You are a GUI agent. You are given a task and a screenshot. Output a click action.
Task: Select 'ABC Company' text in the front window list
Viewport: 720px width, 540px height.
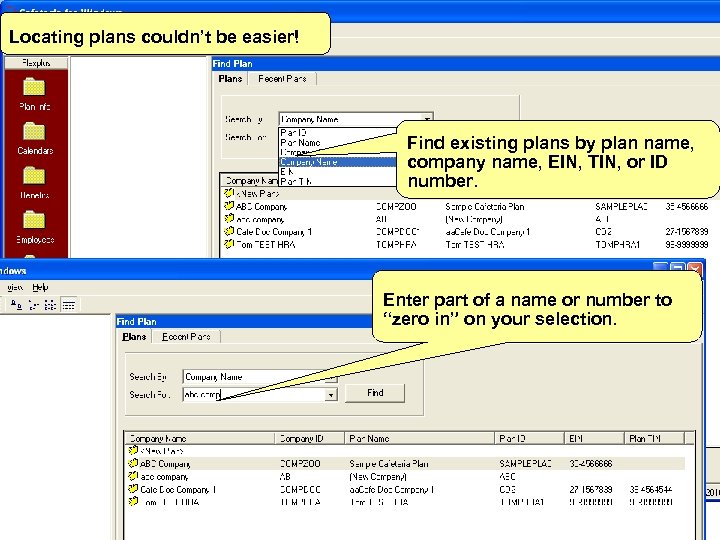[165, 464]
